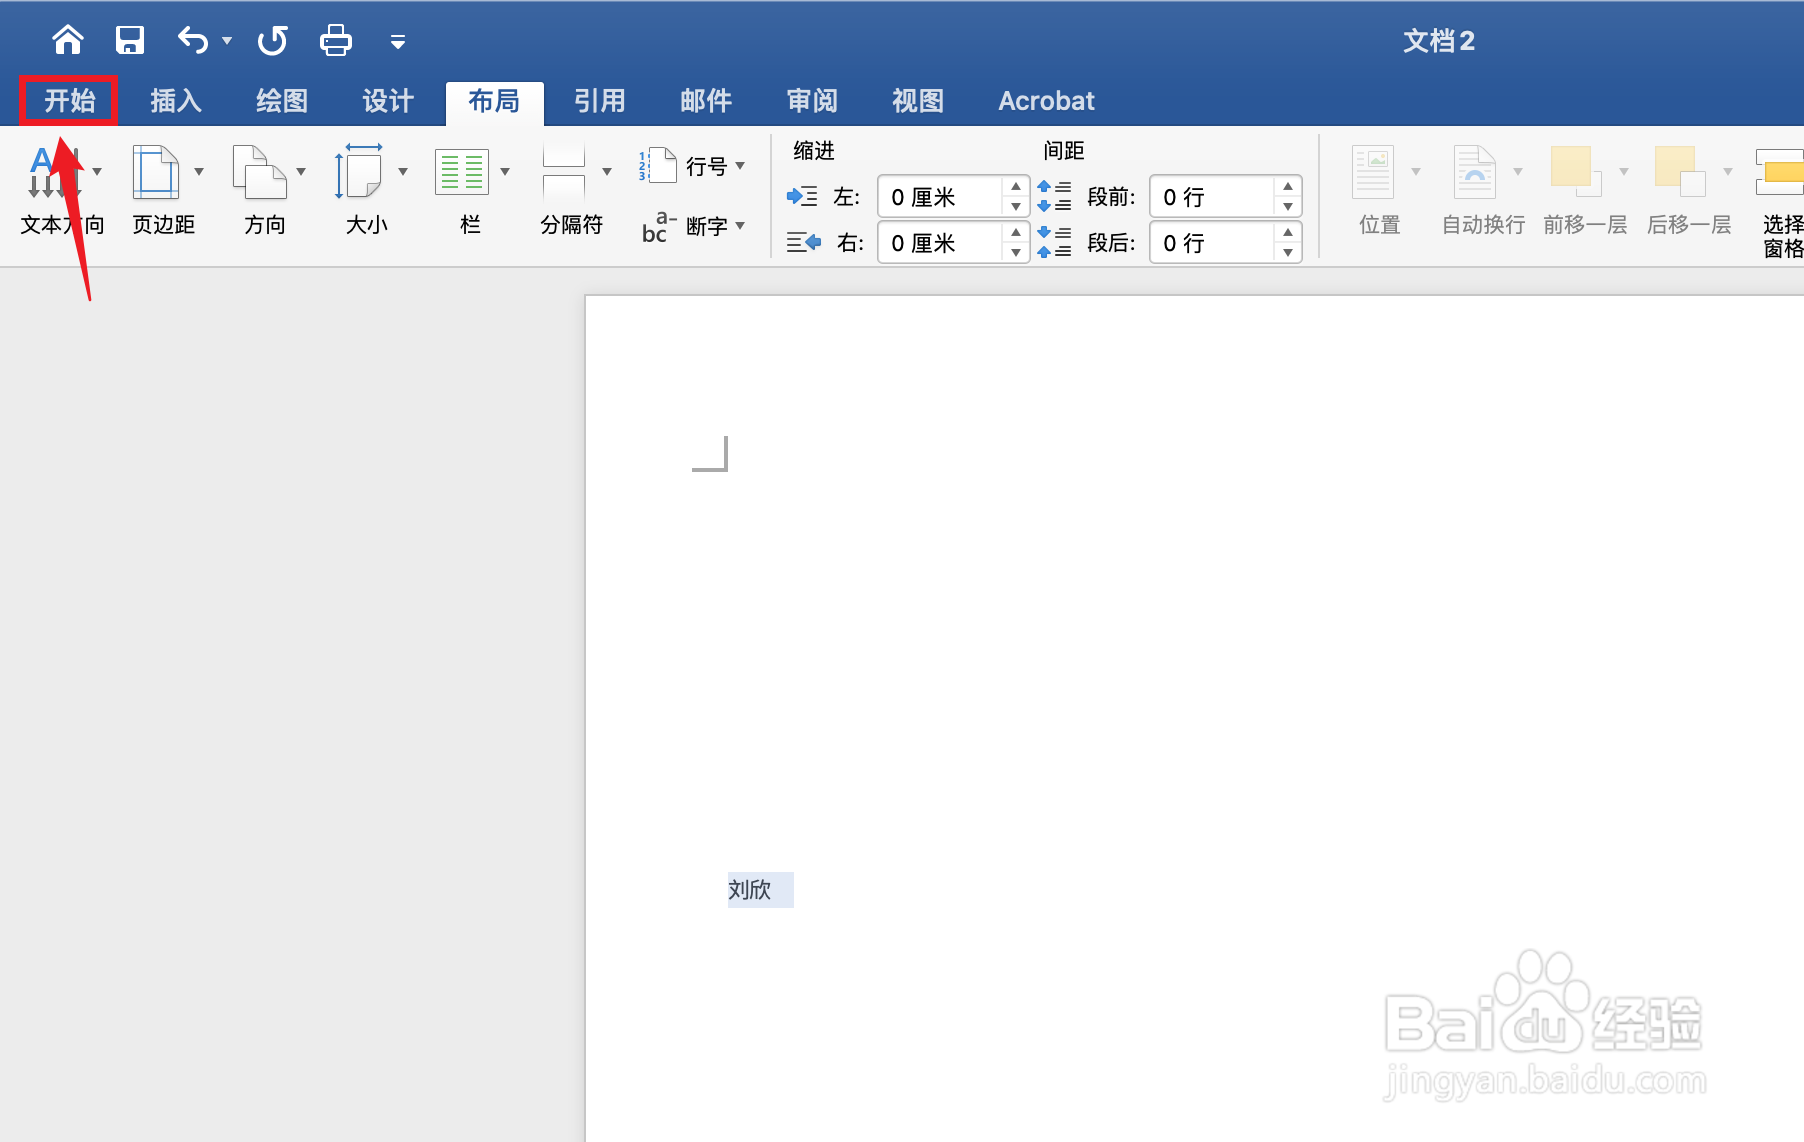Screen dimensions: 1804x1142
Task: Go to the 引用 tab
Action: (600, 101)
